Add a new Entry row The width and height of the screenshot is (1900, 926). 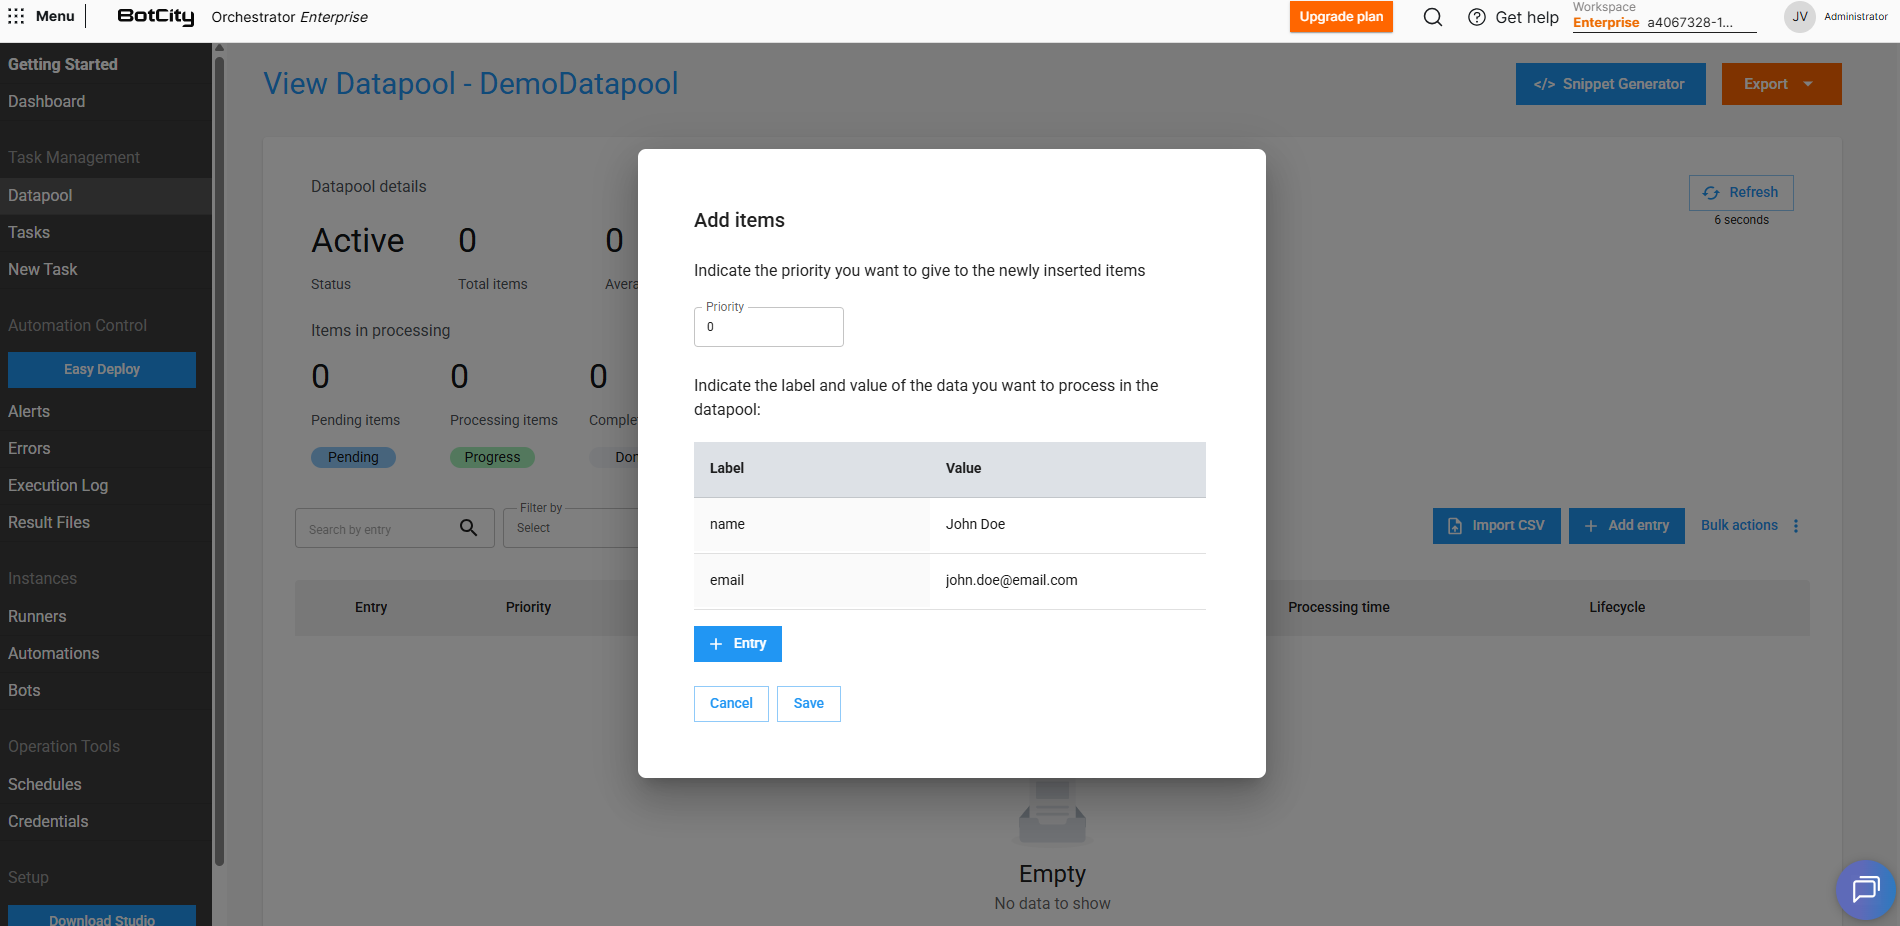point(737,644)
